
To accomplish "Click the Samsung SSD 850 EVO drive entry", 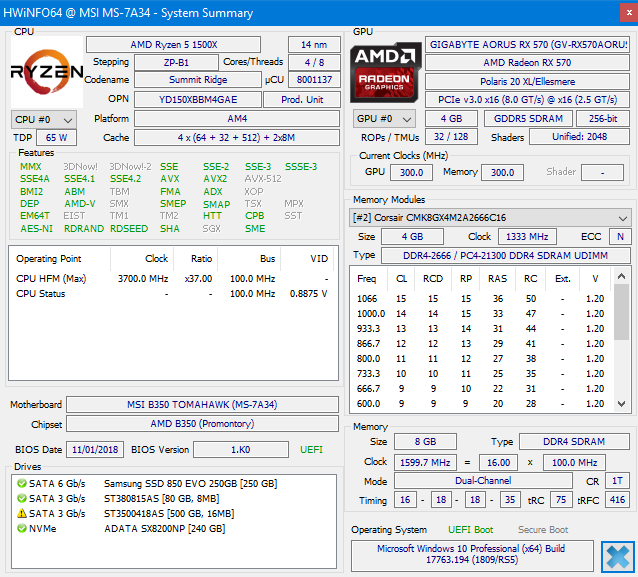I will click(190, 483).
